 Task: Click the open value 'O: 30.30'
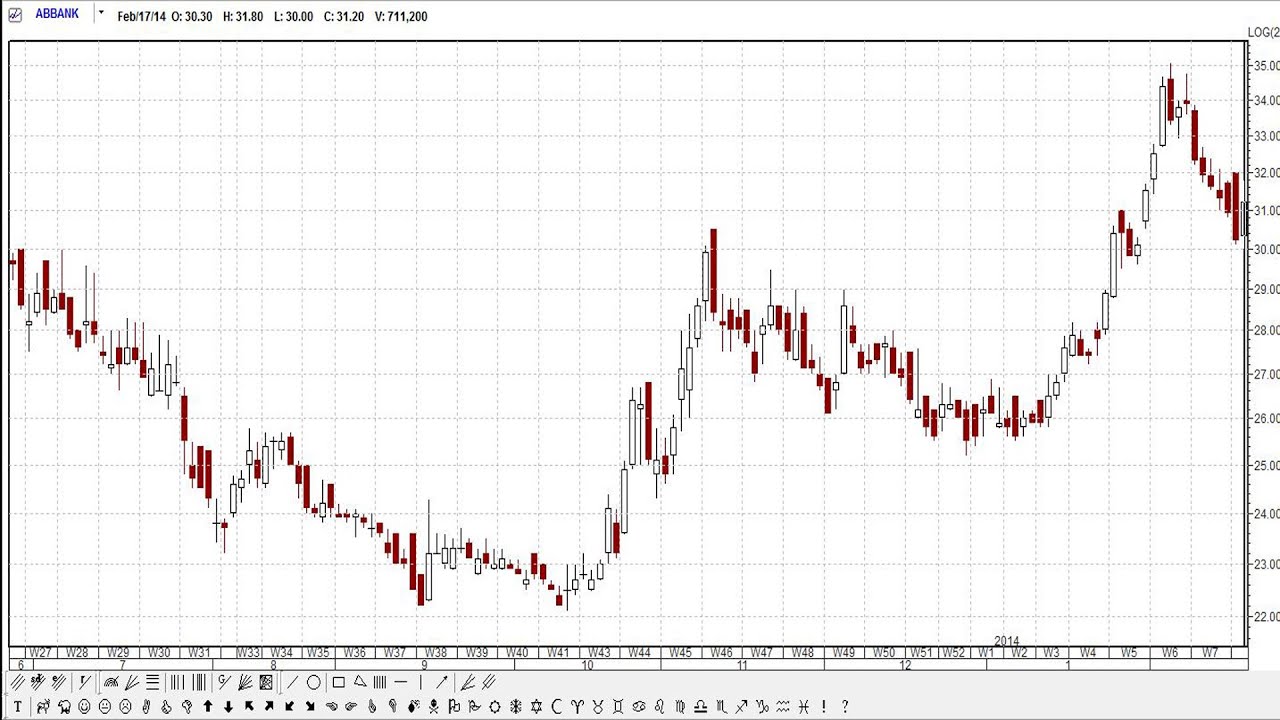192,16
